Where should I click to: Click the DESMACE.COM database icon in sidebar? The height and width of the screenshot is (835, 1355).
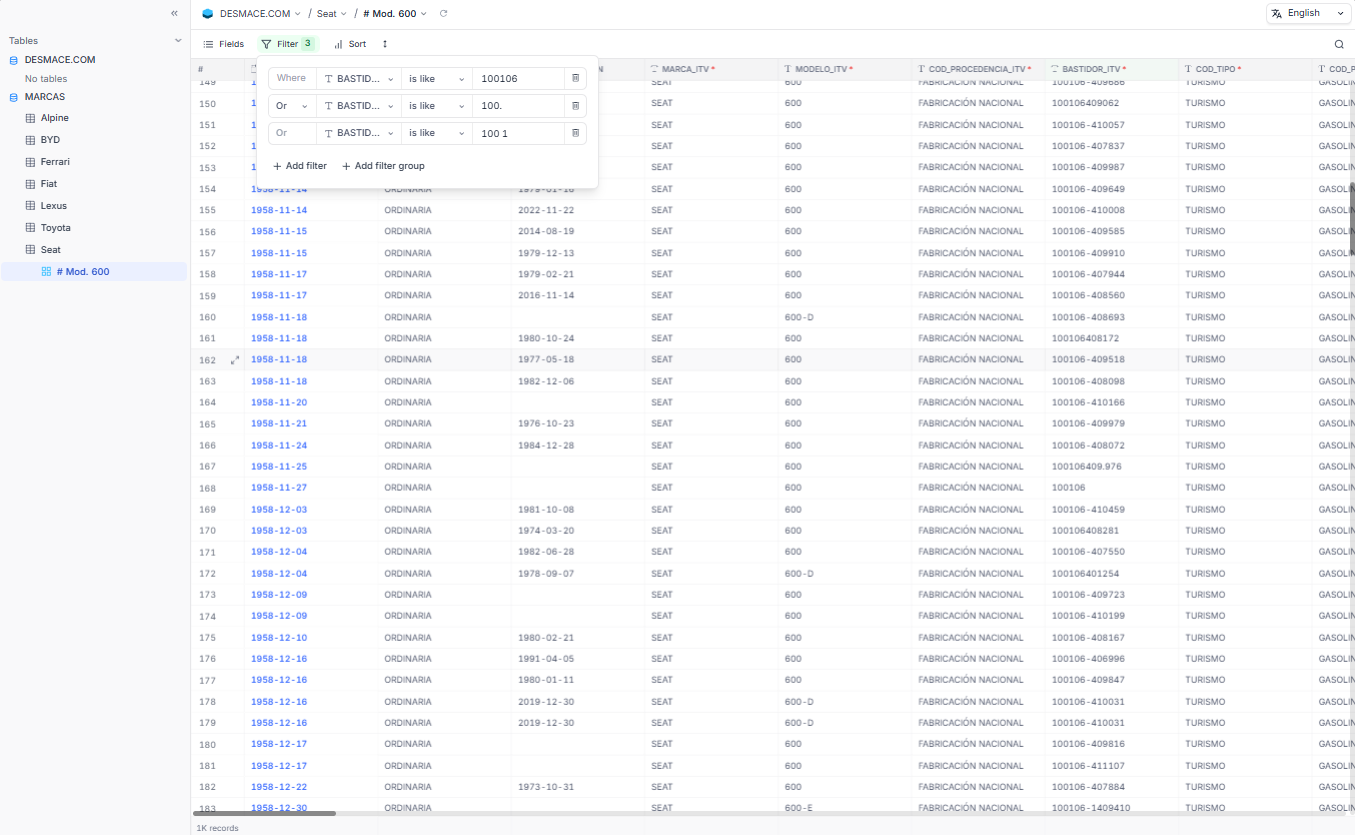coord(14,60)
